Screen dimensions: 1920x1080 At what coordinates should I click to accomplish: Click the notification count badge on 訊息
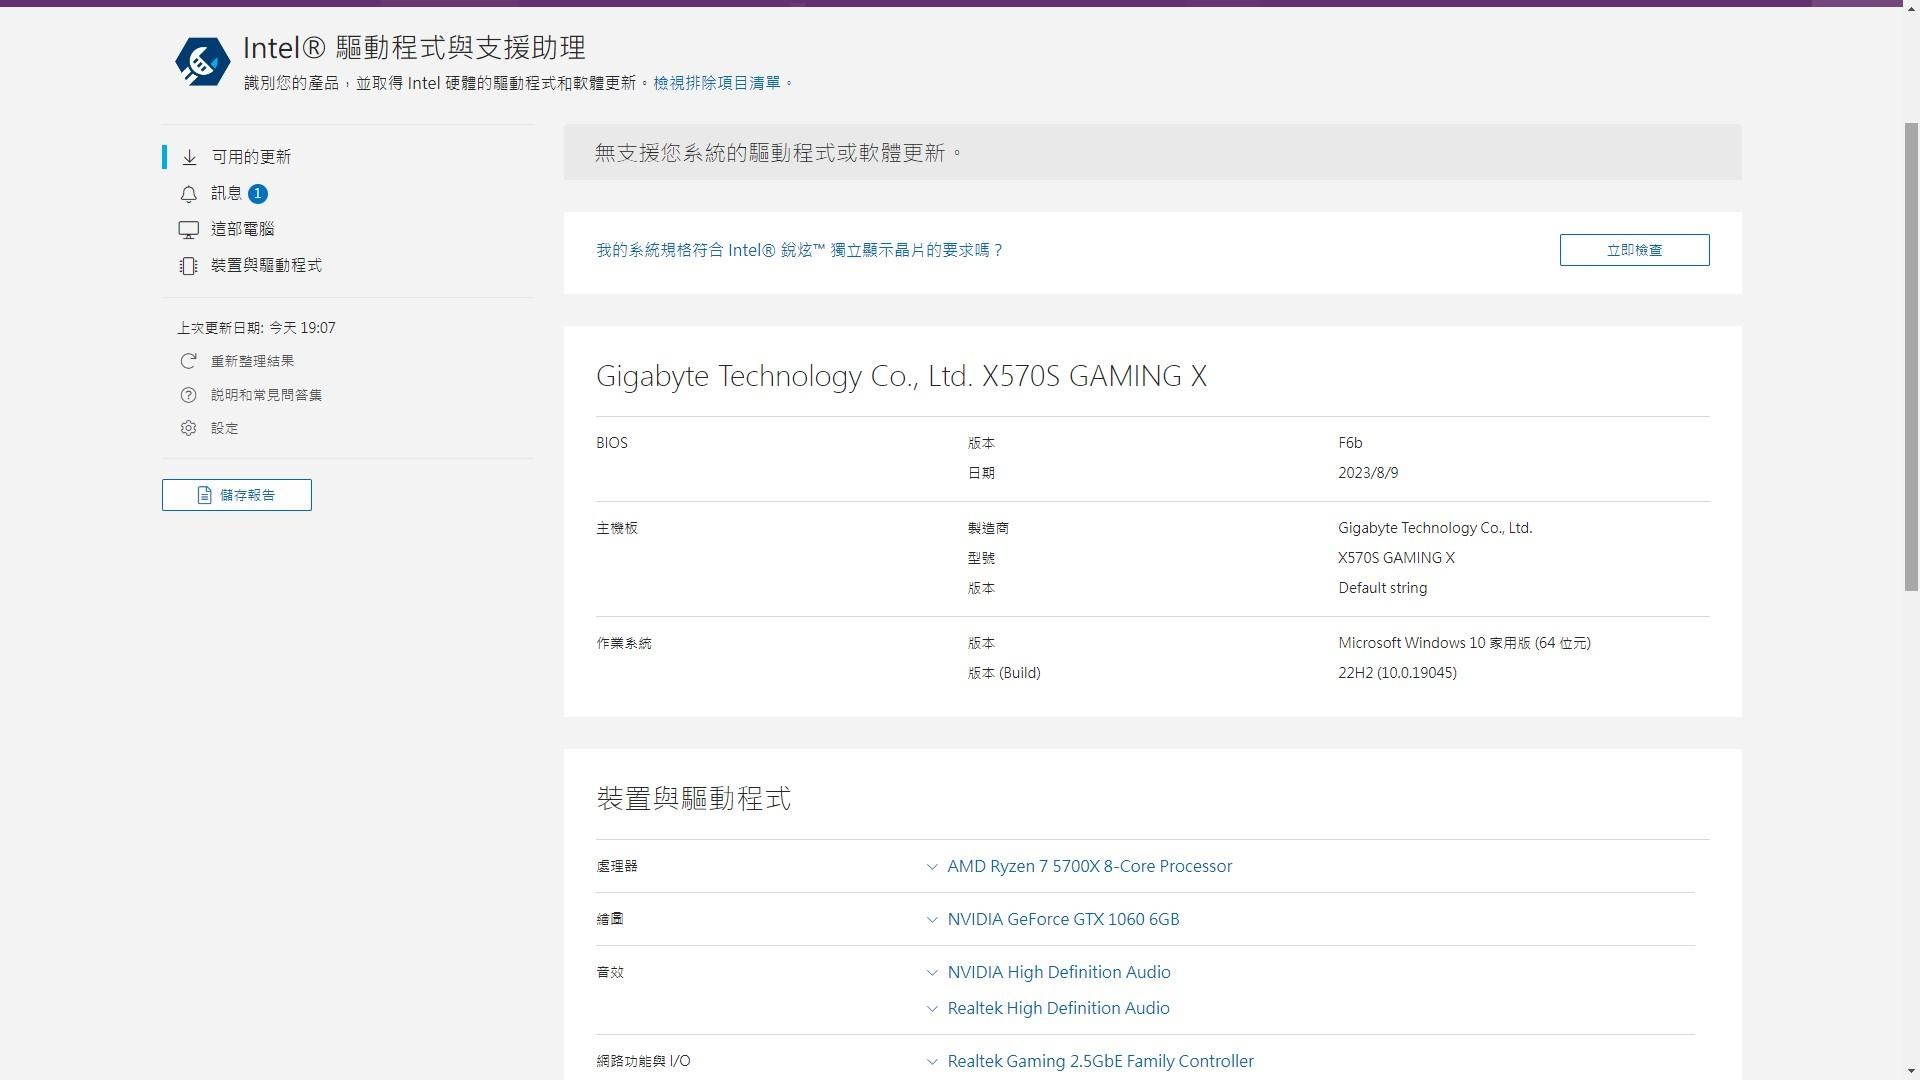pos(257,194)
